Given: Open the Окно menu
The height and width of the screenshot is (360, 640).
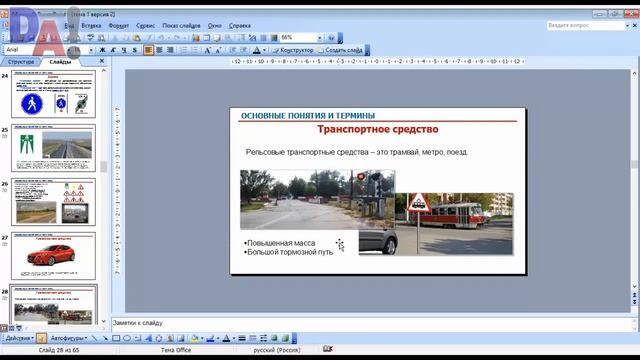Looking at the screenshot, I should [214, 26].
